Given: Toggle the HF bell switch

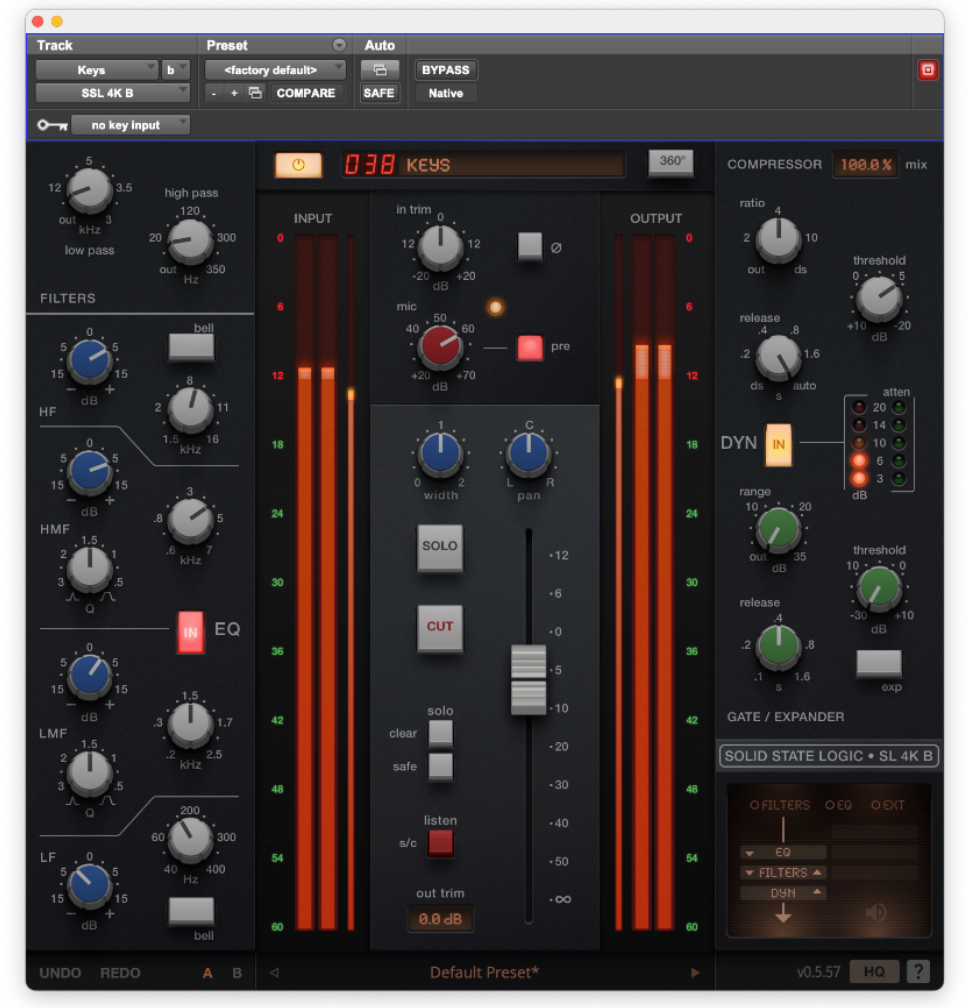Looking at the screenshot, I should click(x=191, y=347).
